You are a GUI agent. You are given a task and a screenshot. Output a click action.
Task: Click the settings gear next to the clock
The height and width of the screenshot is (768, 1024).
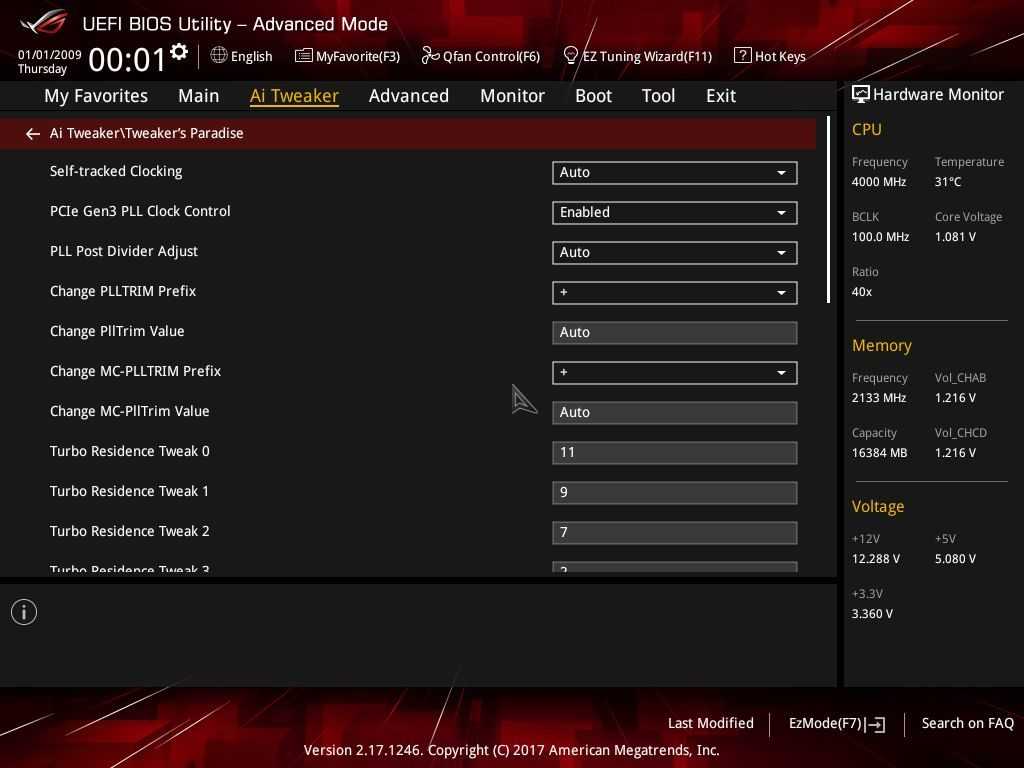point(179,52)
